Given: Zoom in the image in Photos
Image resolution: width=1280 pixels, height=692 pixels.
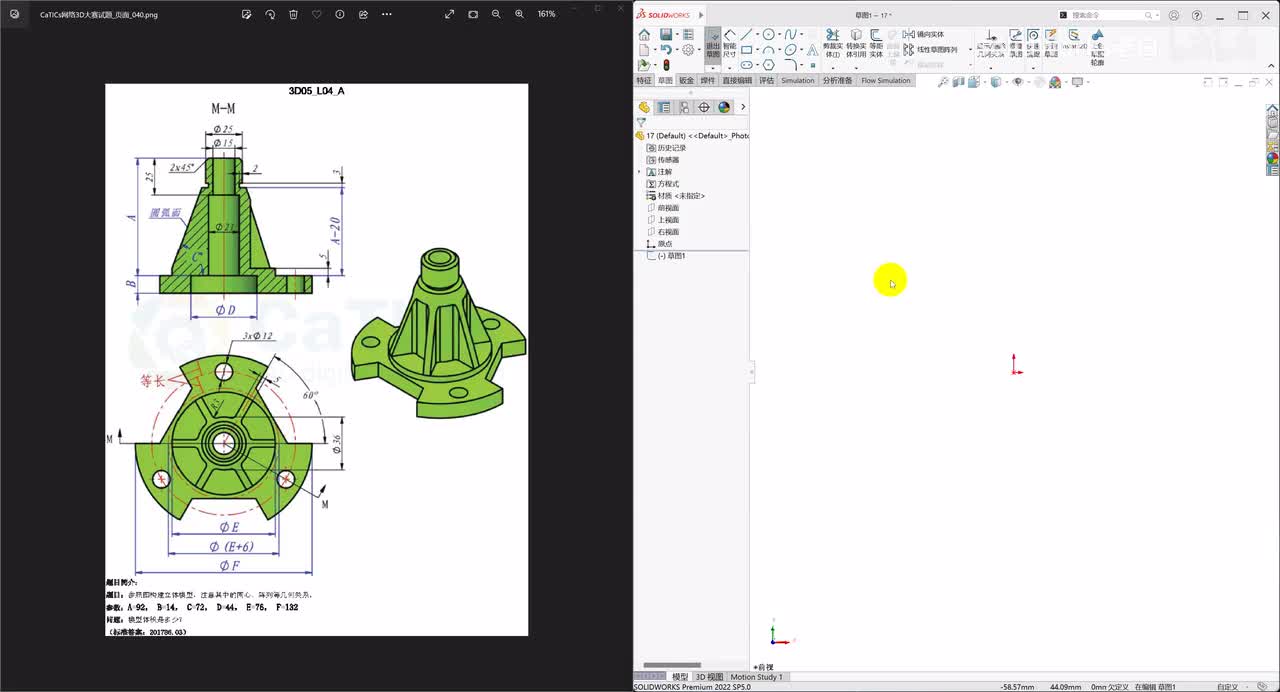Looking at the screenshot, I should tap(519, 14).
